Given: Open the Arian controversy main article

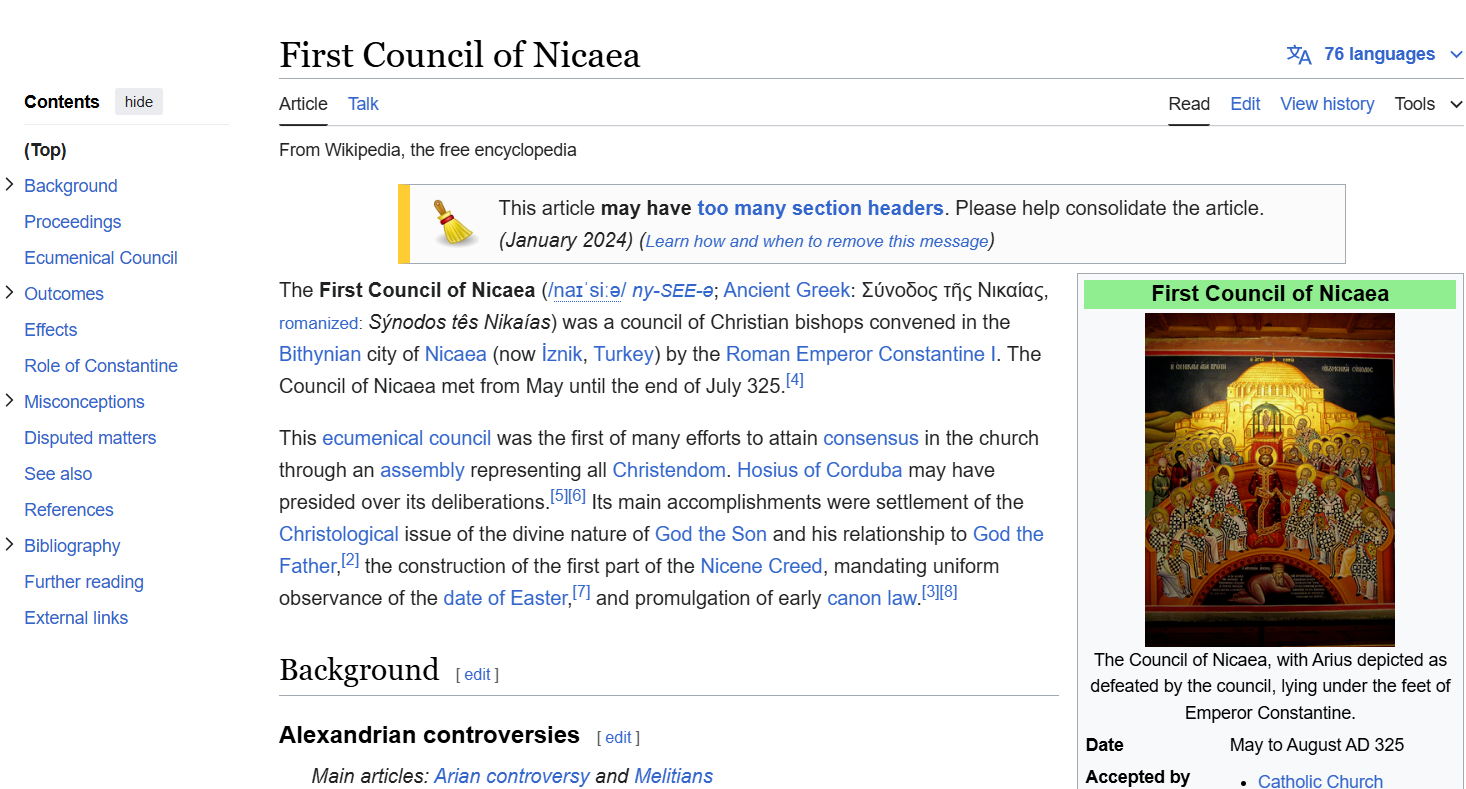Looking at the screenshot, I should [x=512, y=776].
